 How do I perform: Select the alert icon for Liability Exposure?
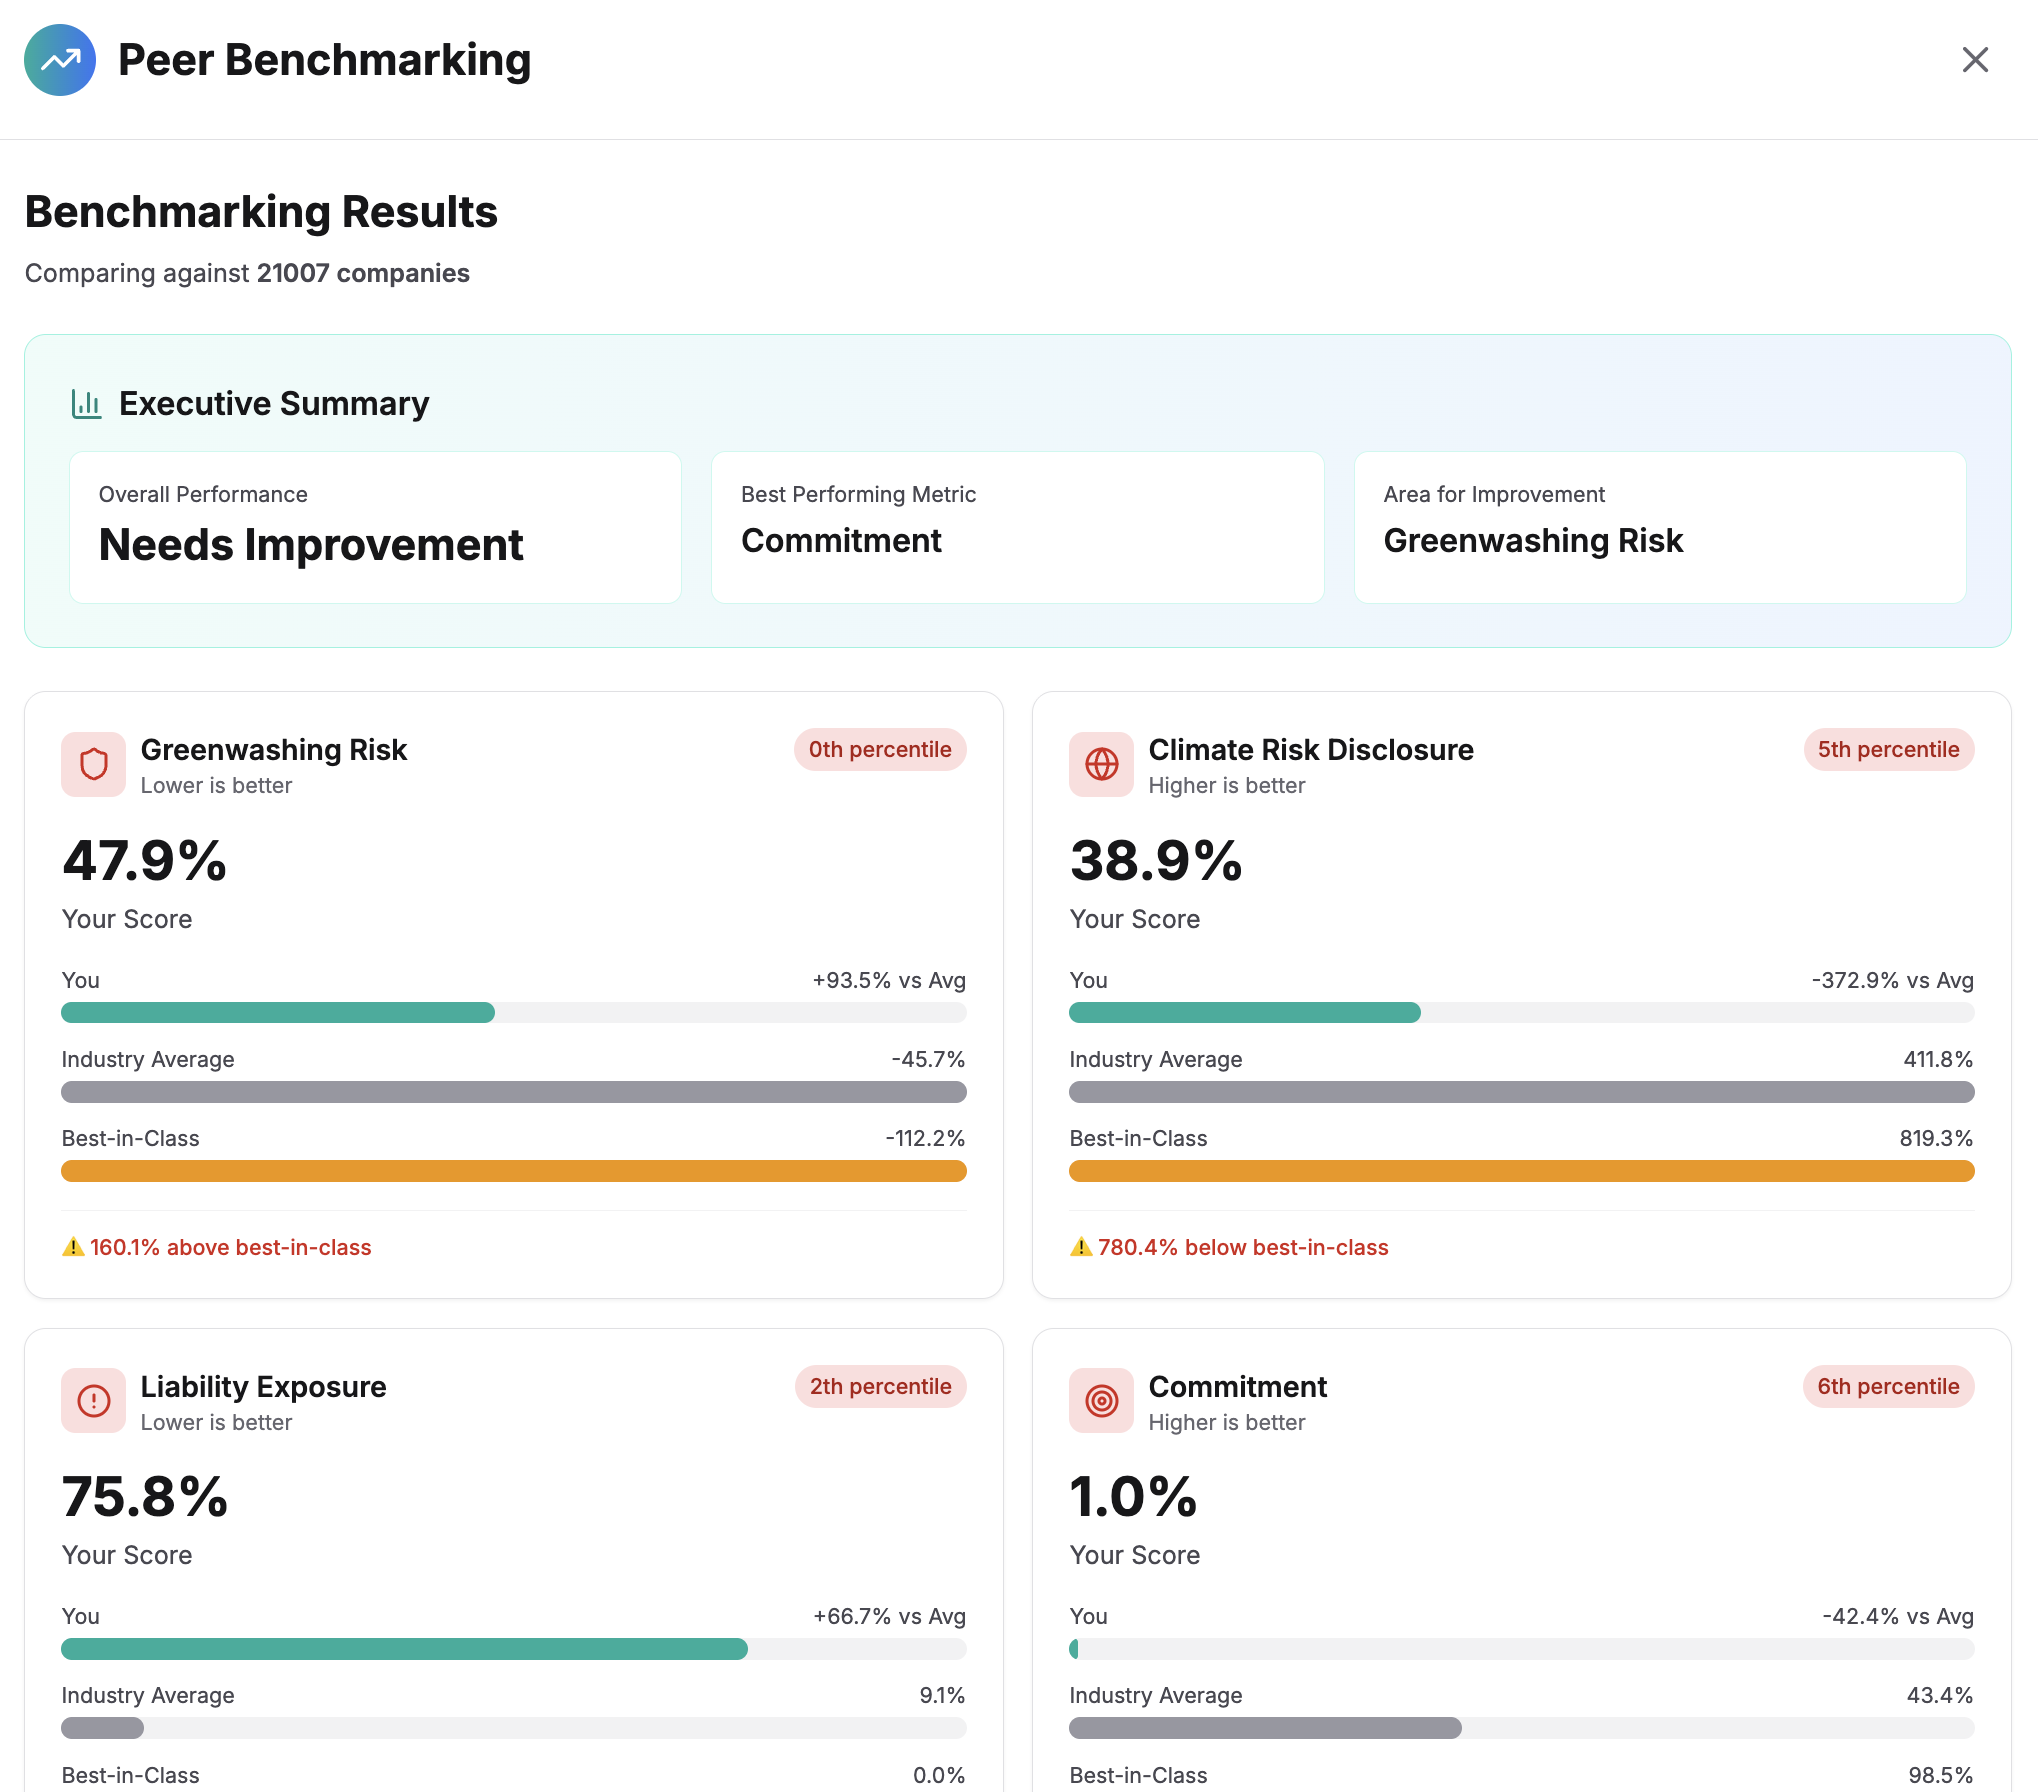click(92, 1401)
